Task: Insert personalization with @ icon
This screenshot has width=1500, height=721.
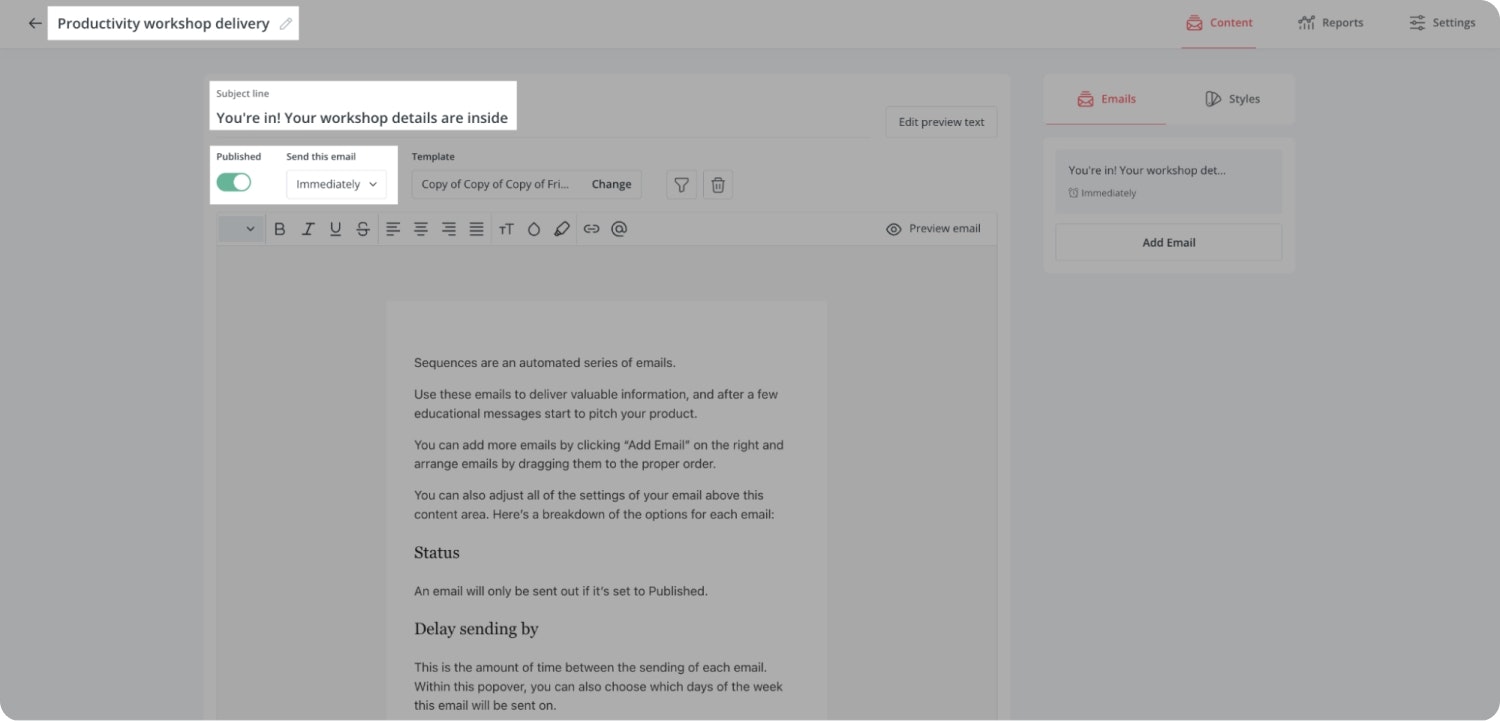Action: [619, 229]
